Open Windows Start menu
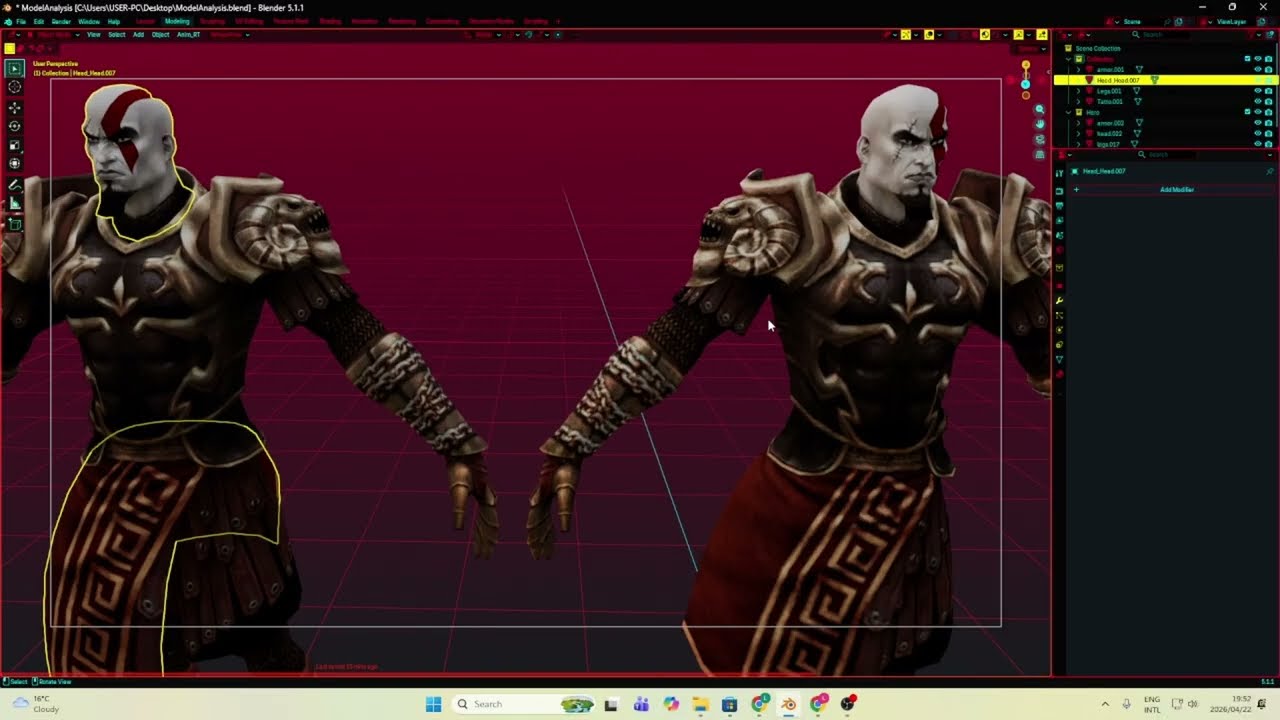The image size is (1280, 720). (x=433, y=704)
